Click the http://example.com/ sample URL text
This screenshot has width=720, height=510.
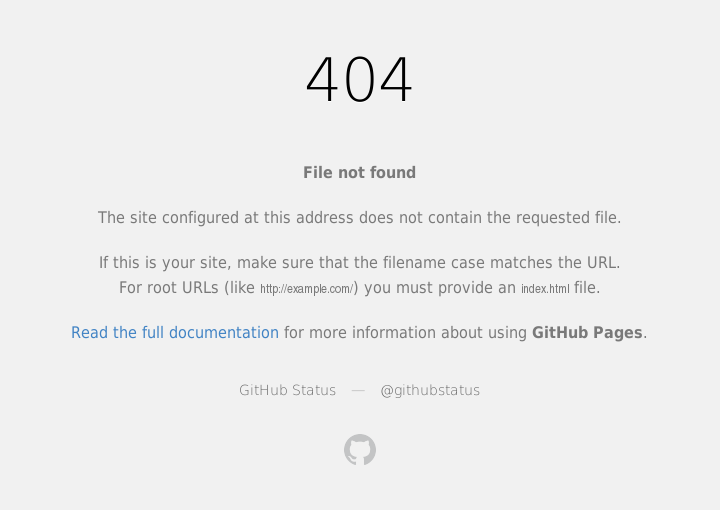coord(306,290)
